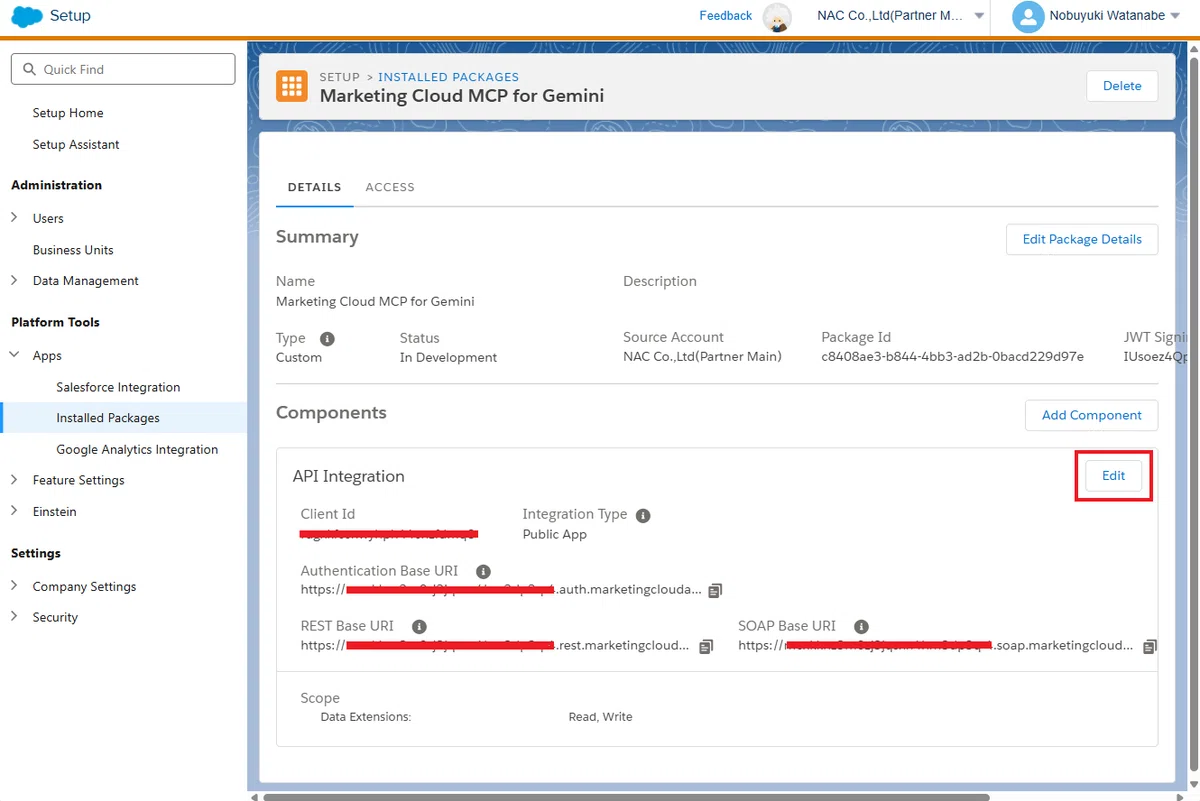This screenshot has width=1200, height=801.
Task: Click the Public App integration type text
Action: (x=555, y=534)
